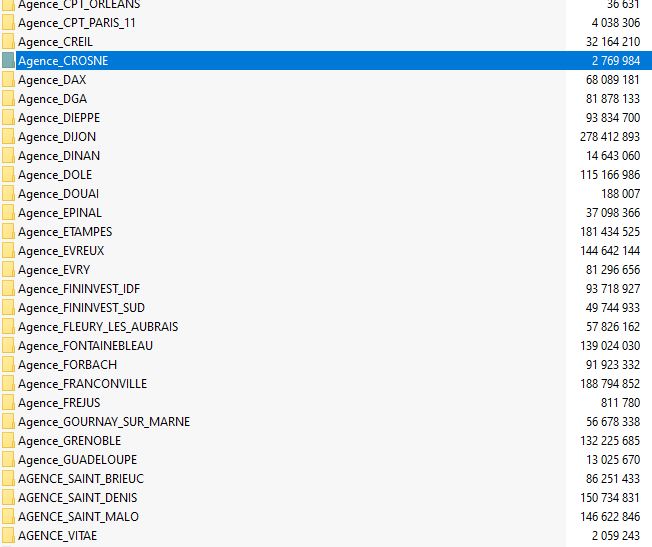Screen dimensions: 652x547
Task: Click the folder icon beside Agence_DAX
Action: click(8, 80)
